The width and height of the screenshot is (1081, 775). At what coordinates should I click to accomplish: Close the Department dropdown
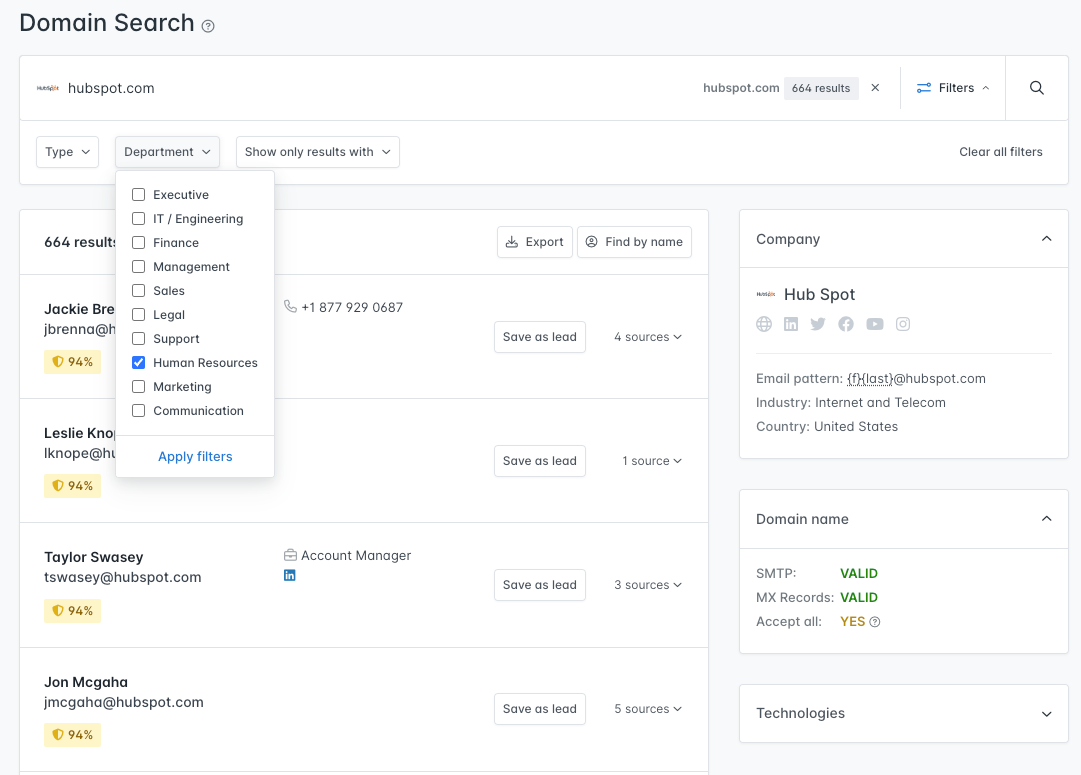click(x=168, y=152)
